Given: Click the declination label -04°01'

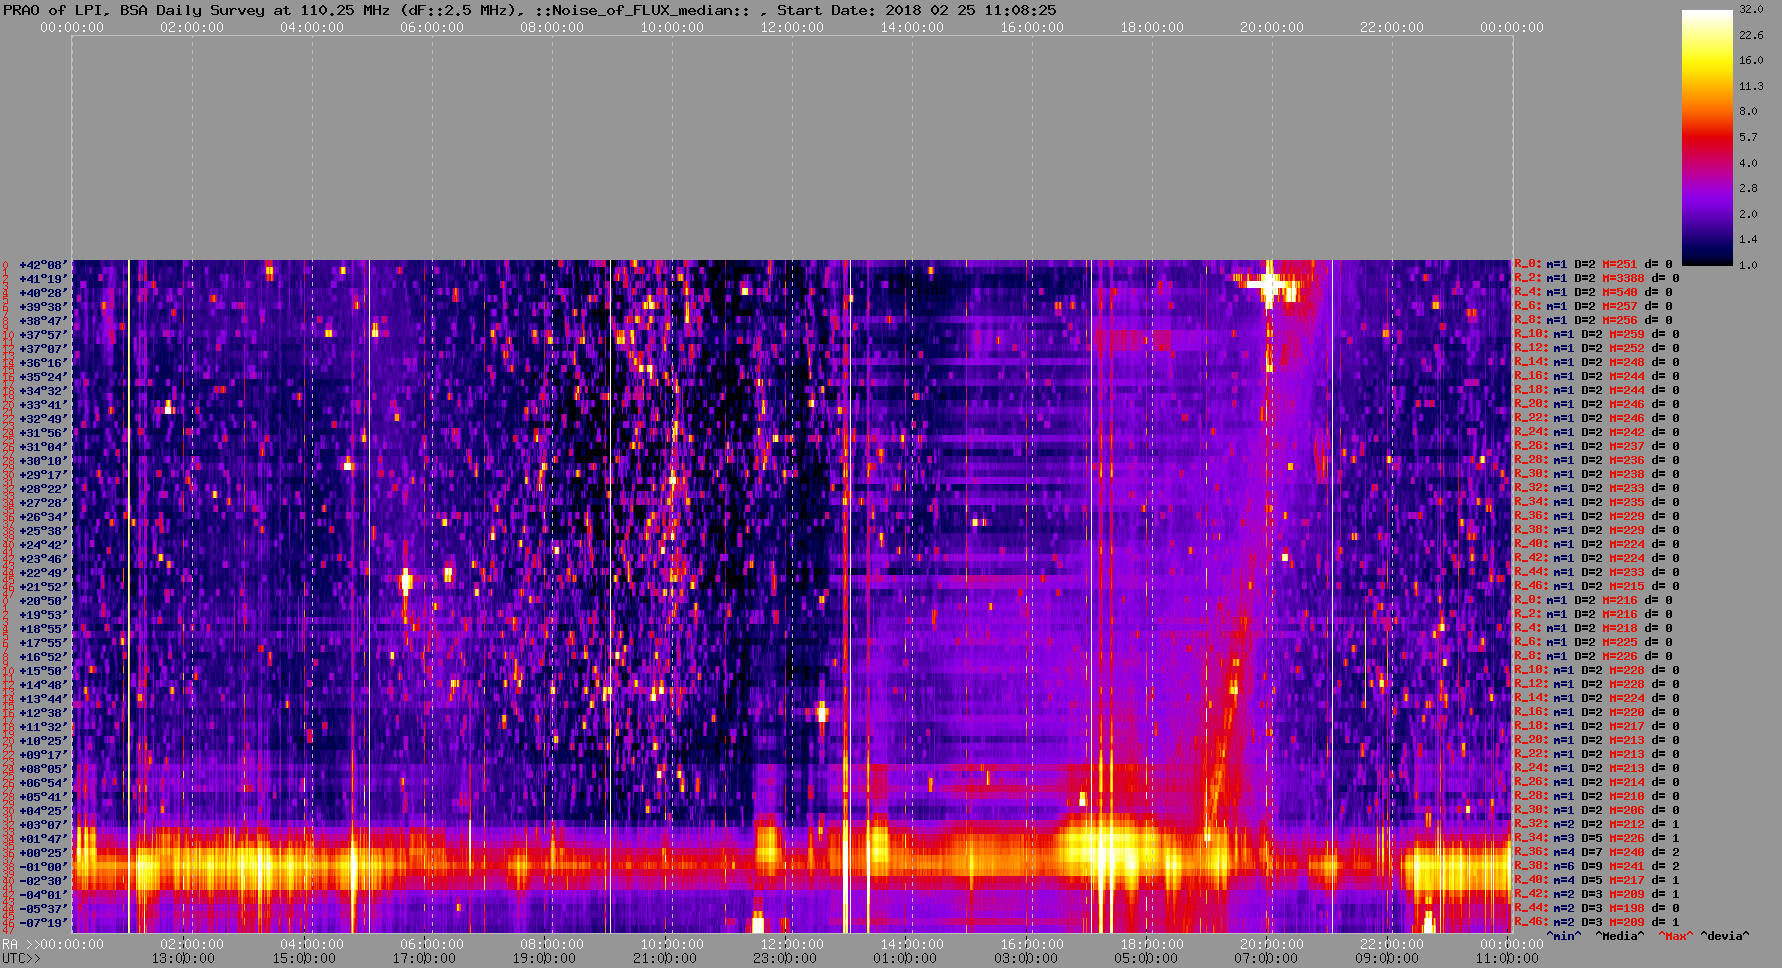Looking at the screenshot, I should [43, 895].
